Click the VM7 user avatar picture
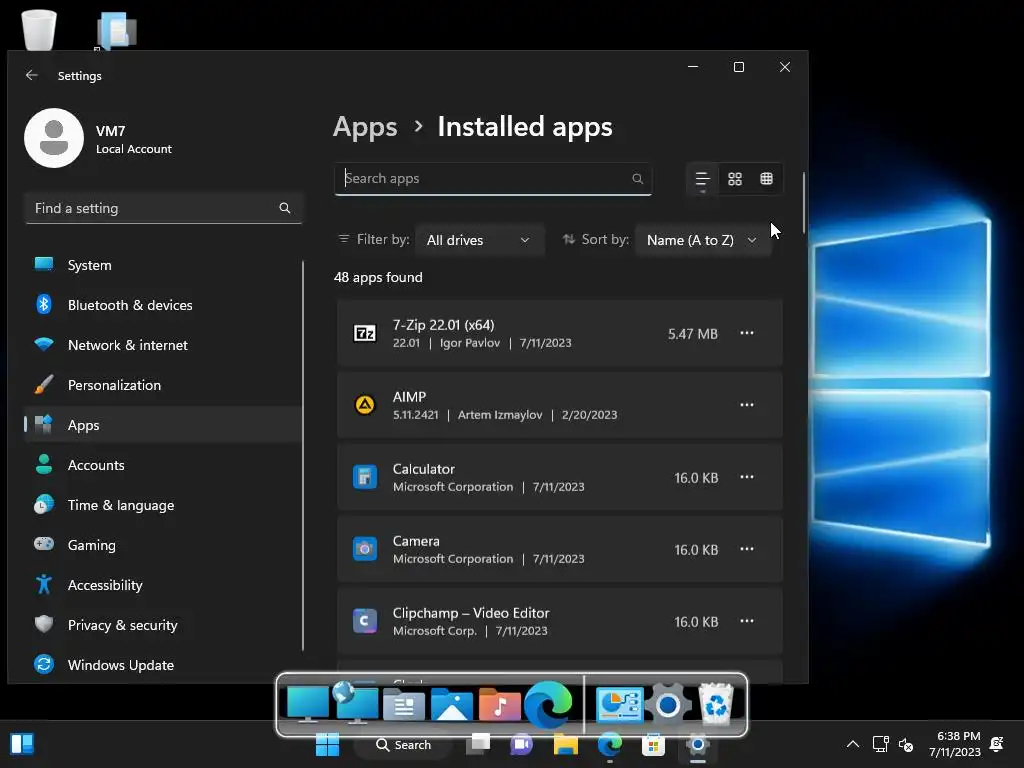The height and width of the screenshot is (768, 1024). (x=54, y=138)
